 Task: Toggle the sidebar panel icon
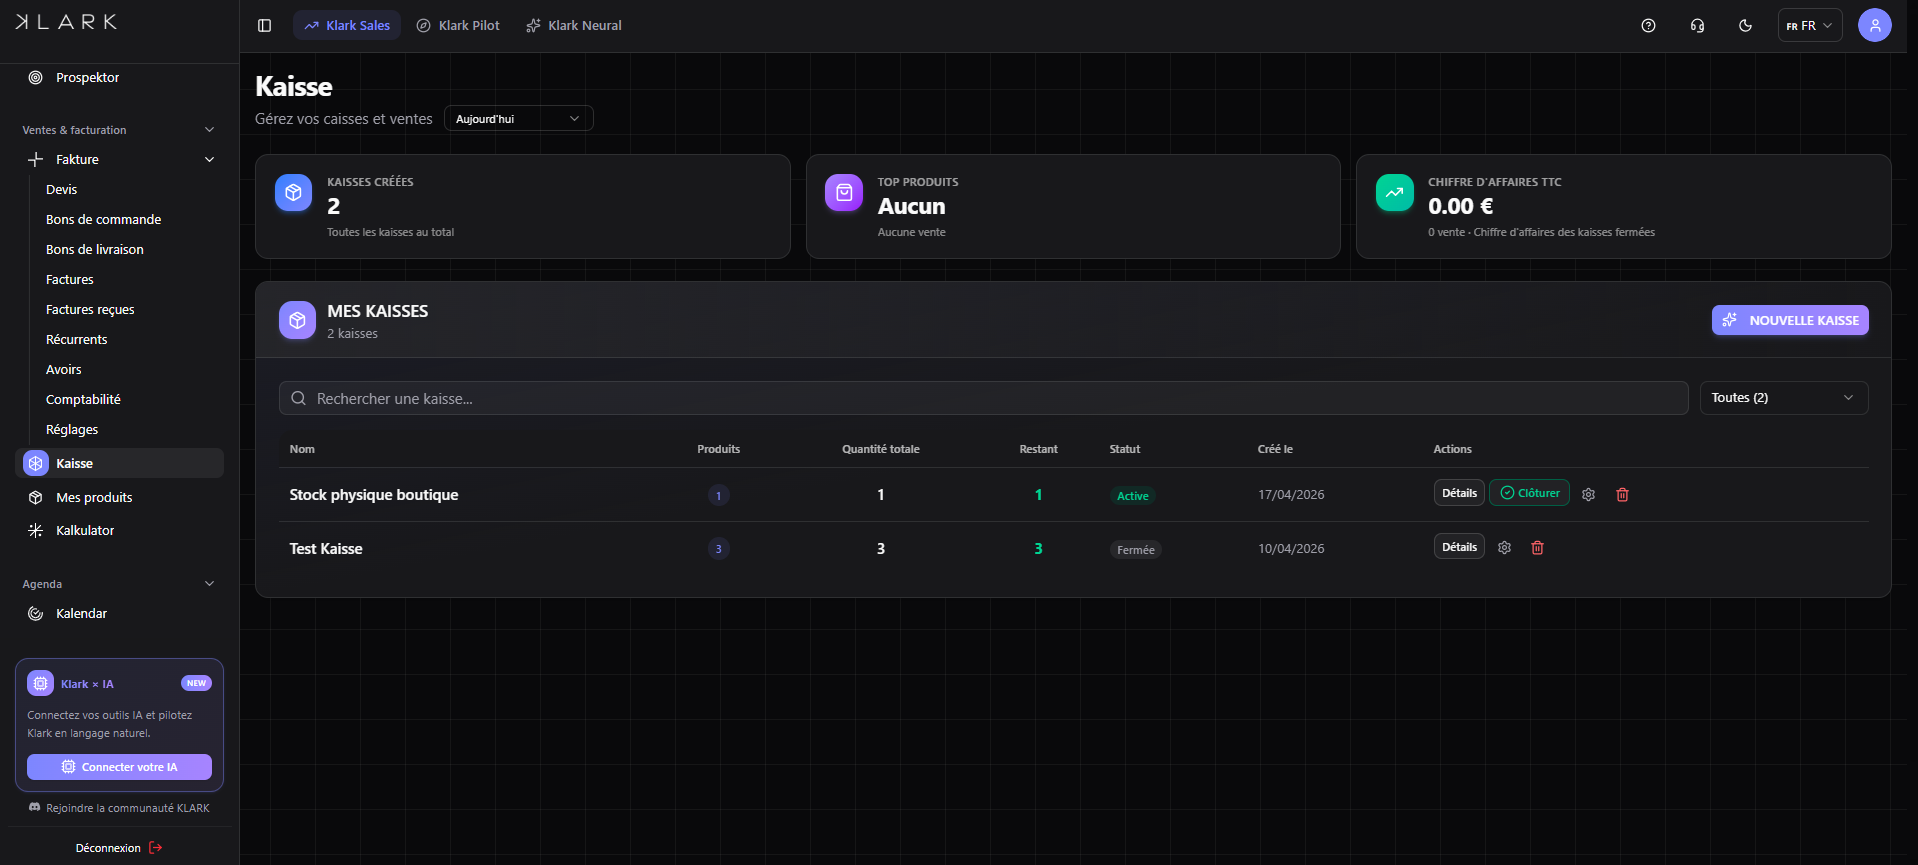[x=264, y=26]
